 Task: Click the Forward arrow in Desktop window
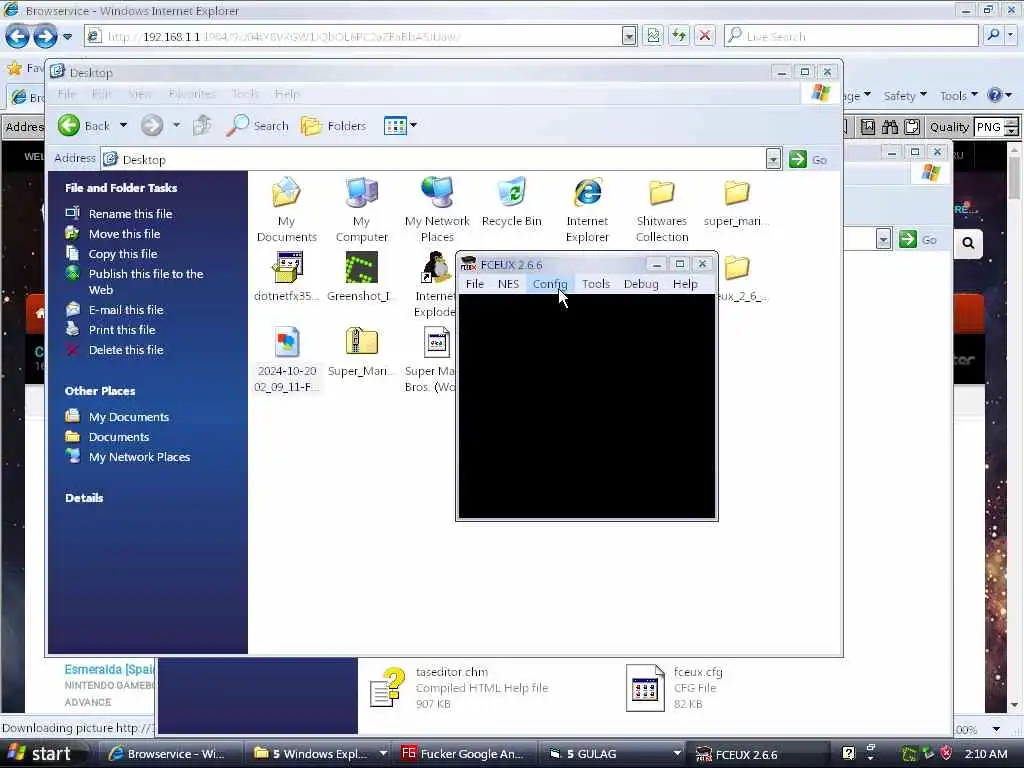pyautogui.click(x=152, y=125)
